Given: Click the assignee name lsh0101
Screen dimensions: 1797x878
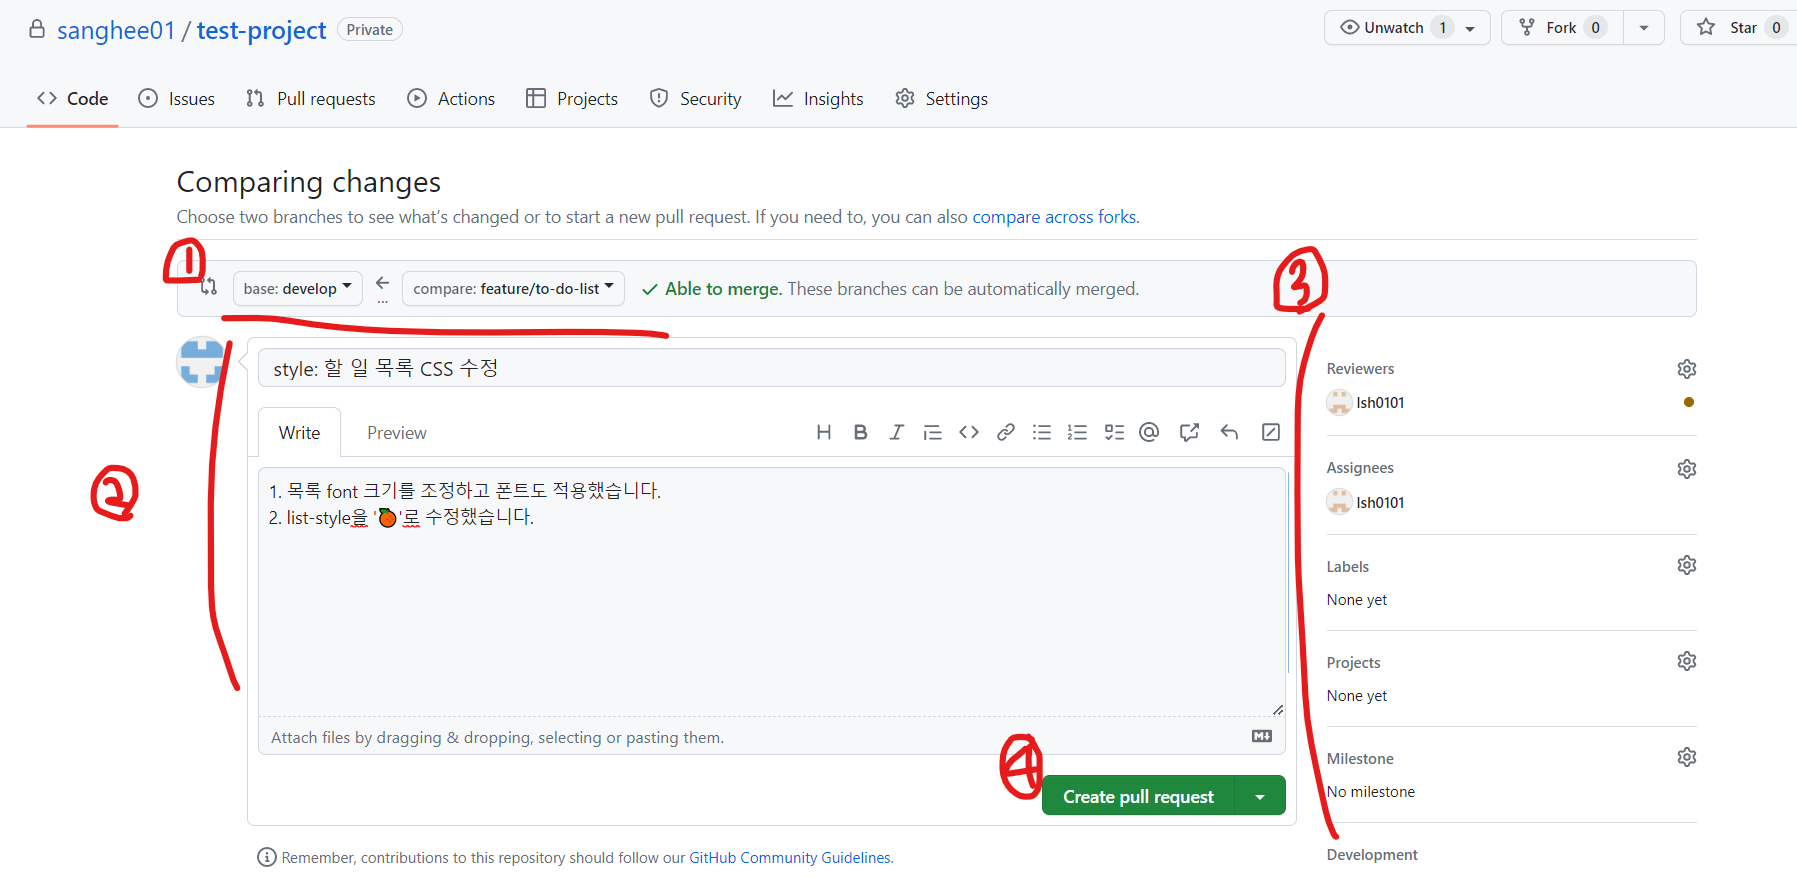Looking at the screenshot, I should 1380,502.
